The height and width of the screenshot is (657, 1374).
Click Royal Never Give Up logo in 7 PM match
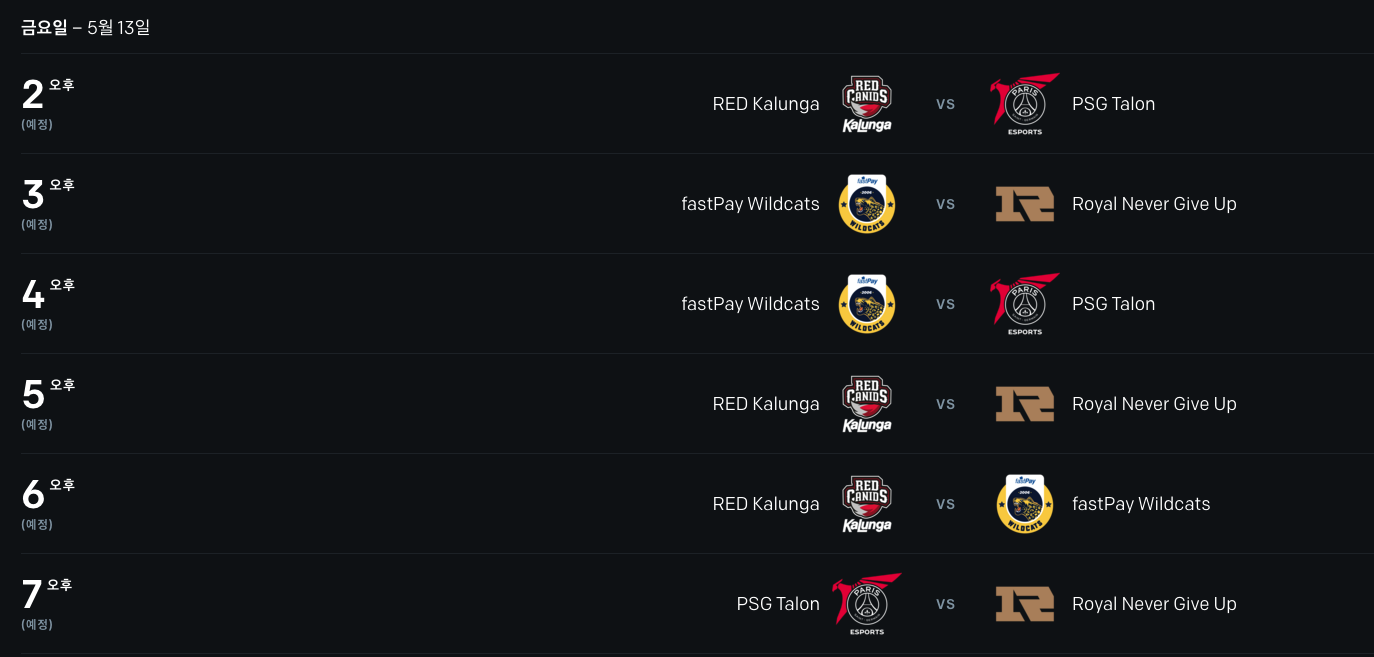click(1025, 604)
